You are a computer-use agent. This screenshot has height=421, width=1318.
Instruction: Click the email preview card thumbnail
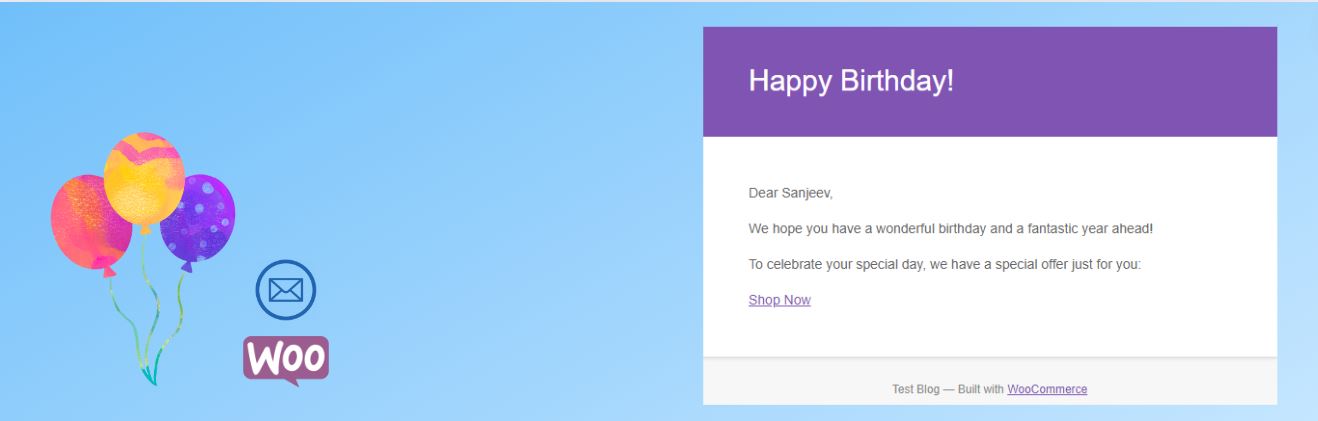pyautogui.click(x=990, y=216)
